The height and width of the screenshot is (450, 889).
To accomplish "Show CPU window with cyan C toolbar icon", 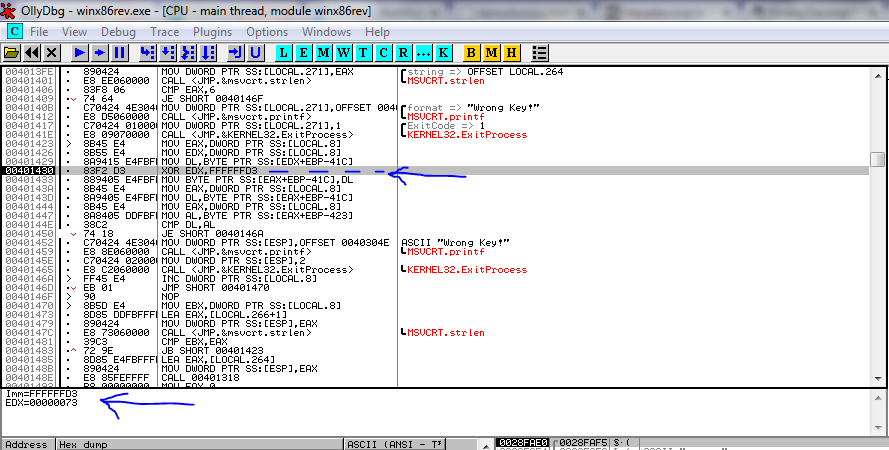I will [x=384, y=53].
